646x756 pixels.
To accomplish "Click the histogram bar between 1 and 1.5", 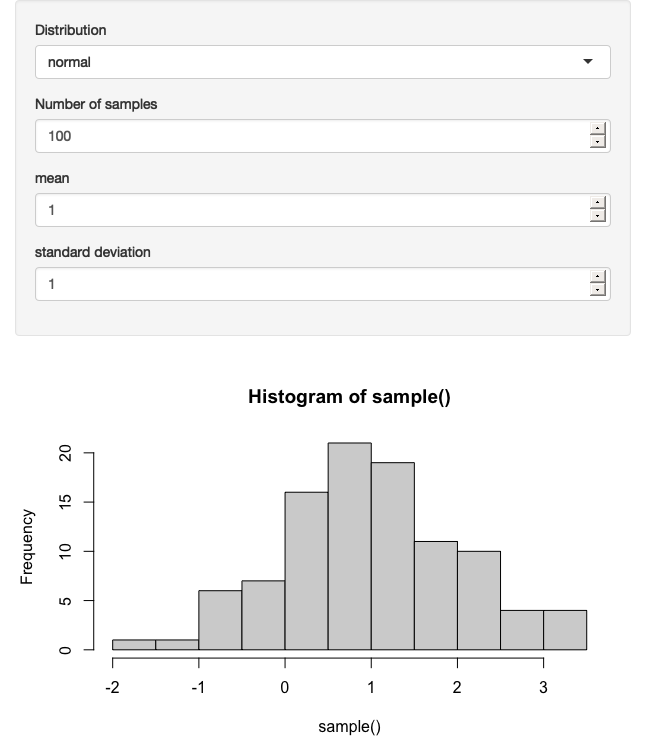I will (x=393, y=556).
